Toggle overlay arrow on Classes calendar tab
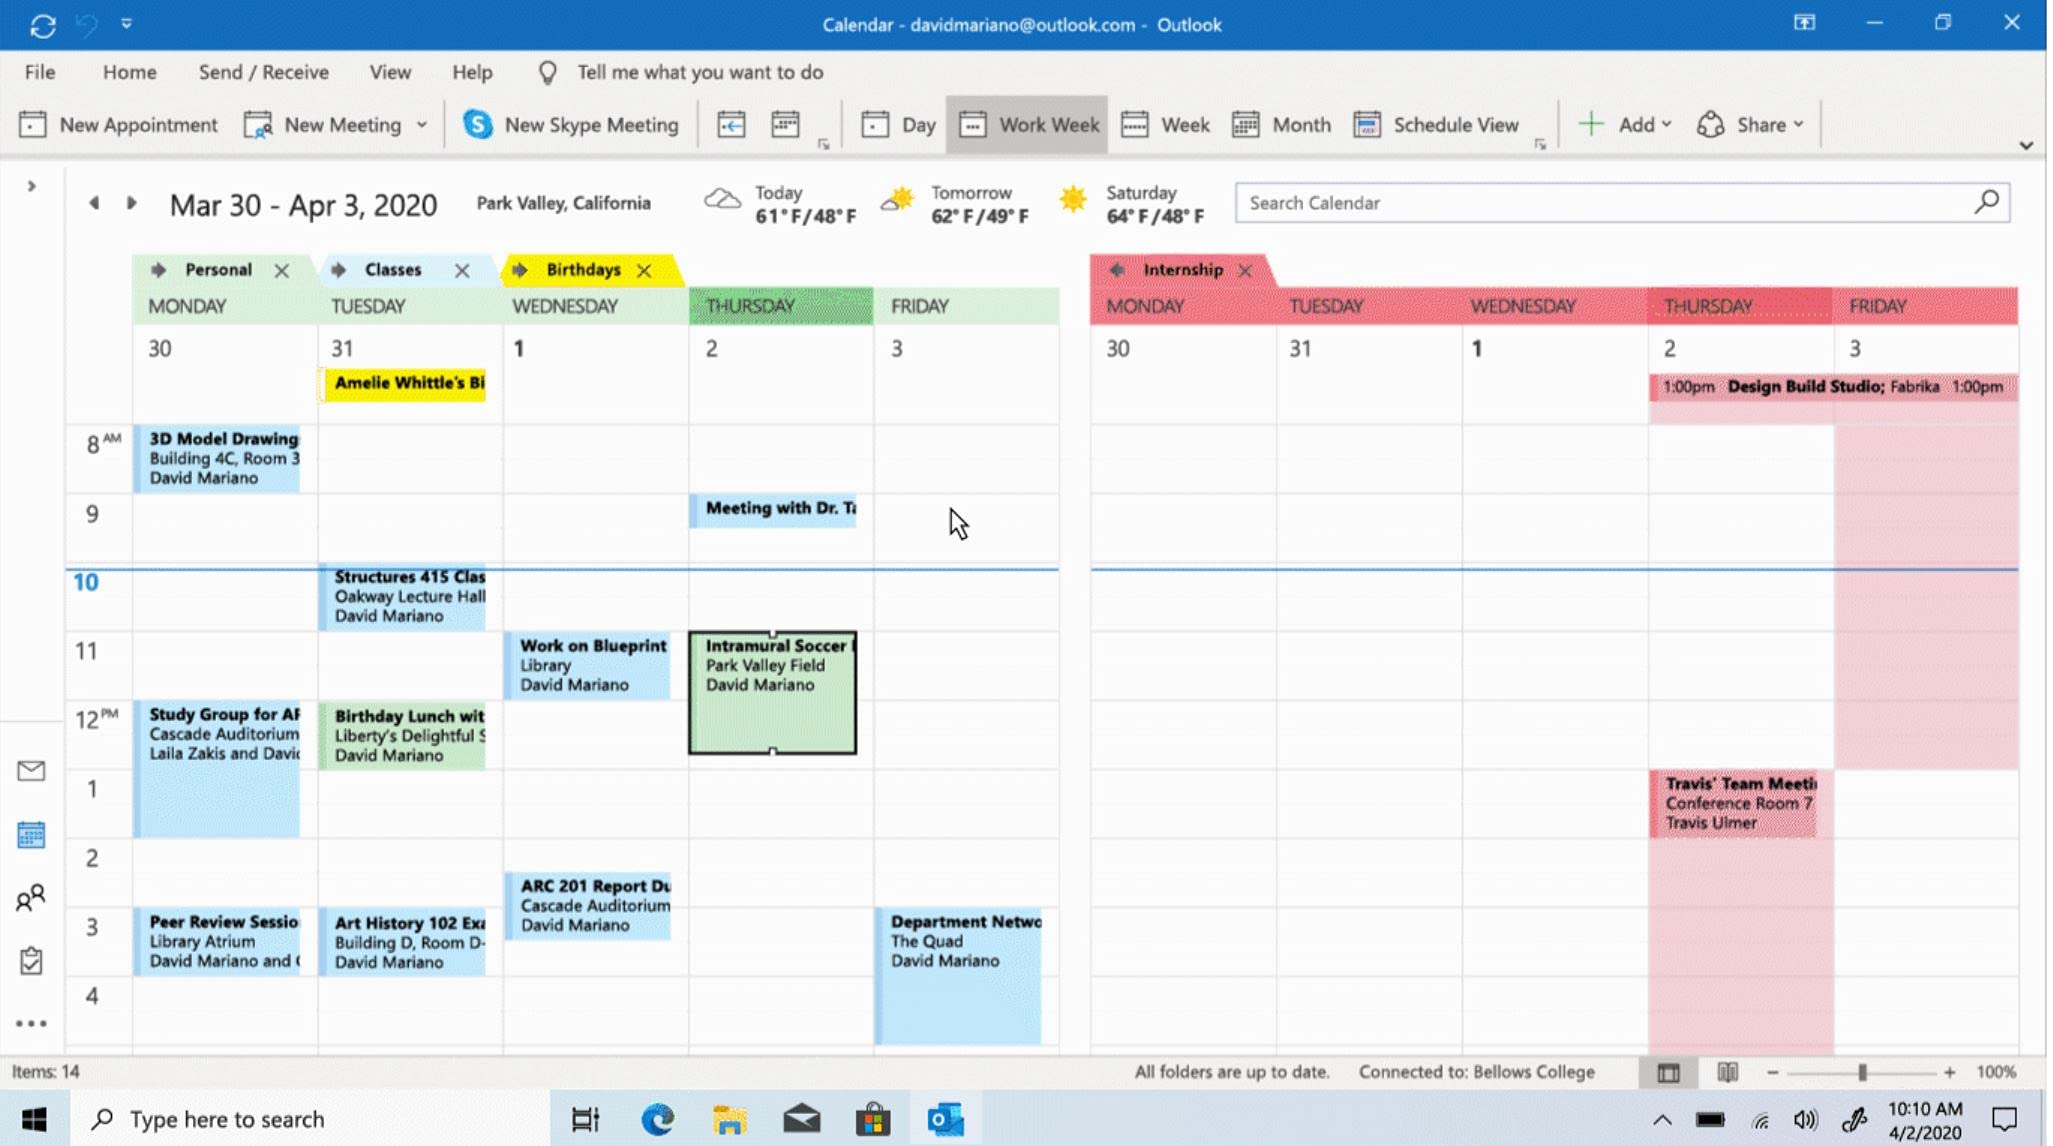Screen dimensions: 2053x1146 pos(339,270)
